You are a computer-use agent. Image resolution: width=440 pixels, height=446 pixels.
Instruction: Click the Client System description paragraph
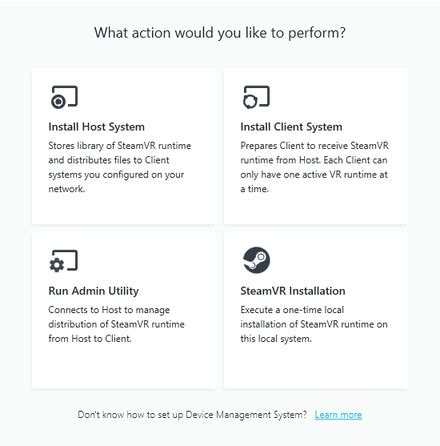314,167
